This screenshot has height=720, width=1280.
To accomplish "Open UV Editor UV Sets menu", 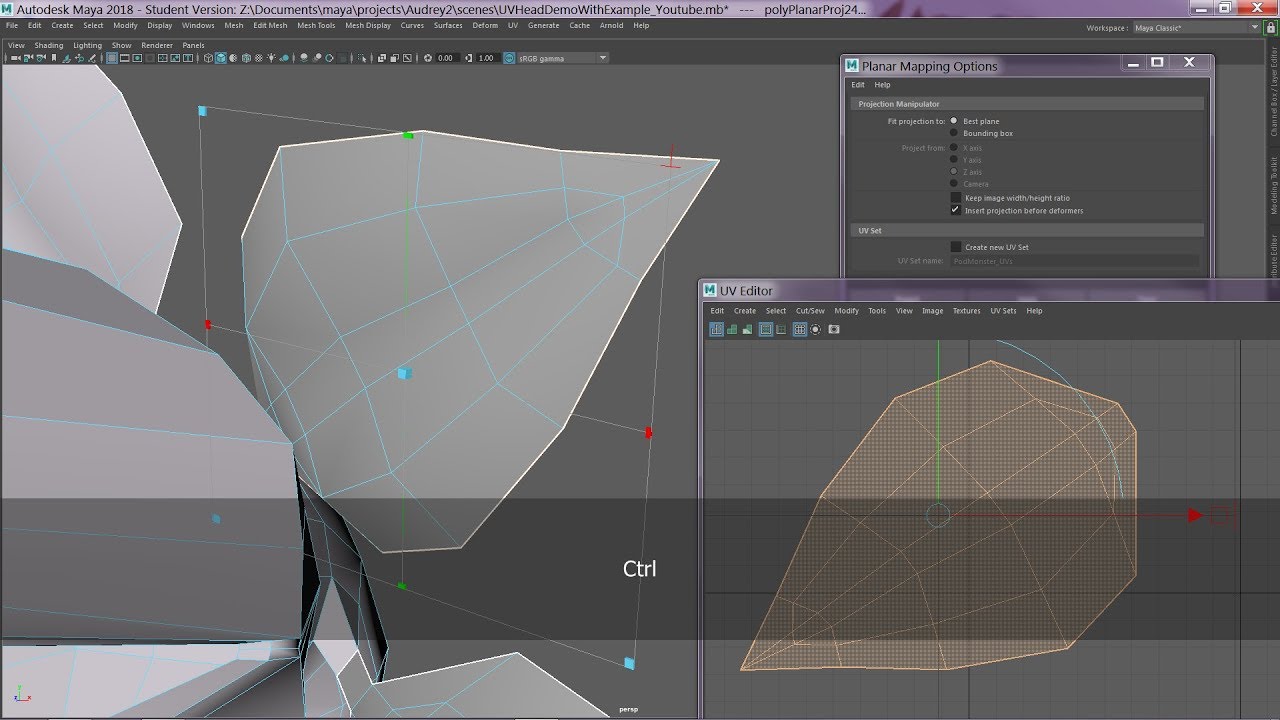I will (x=1003, y=311).
